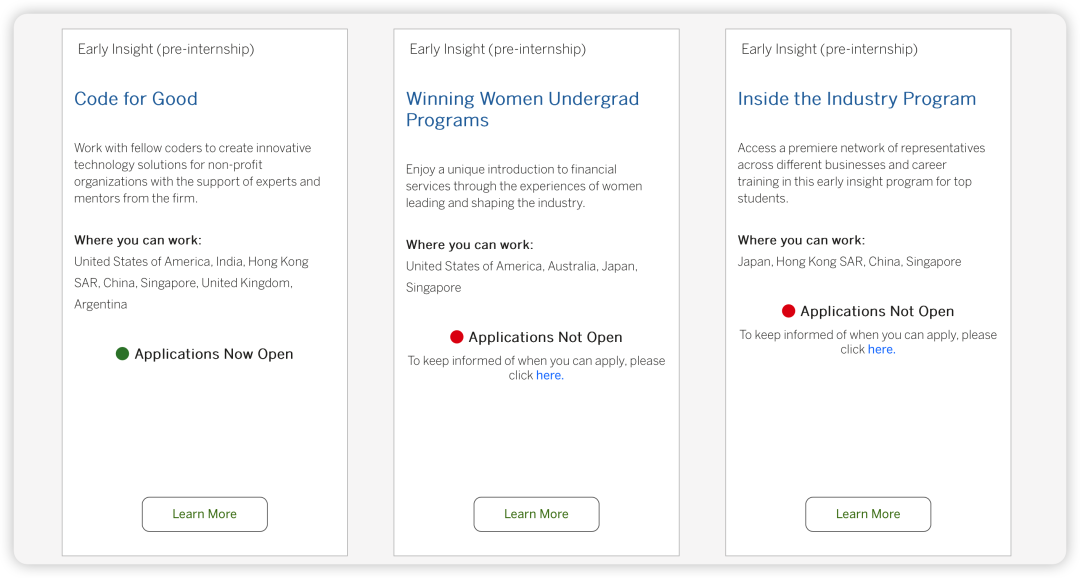Image resolution: width=1080 pixels, height=578 pixels.
Task: Click 'Early Insight (pre-internship)' label above Code for Good
Action: tap(166, 49)
